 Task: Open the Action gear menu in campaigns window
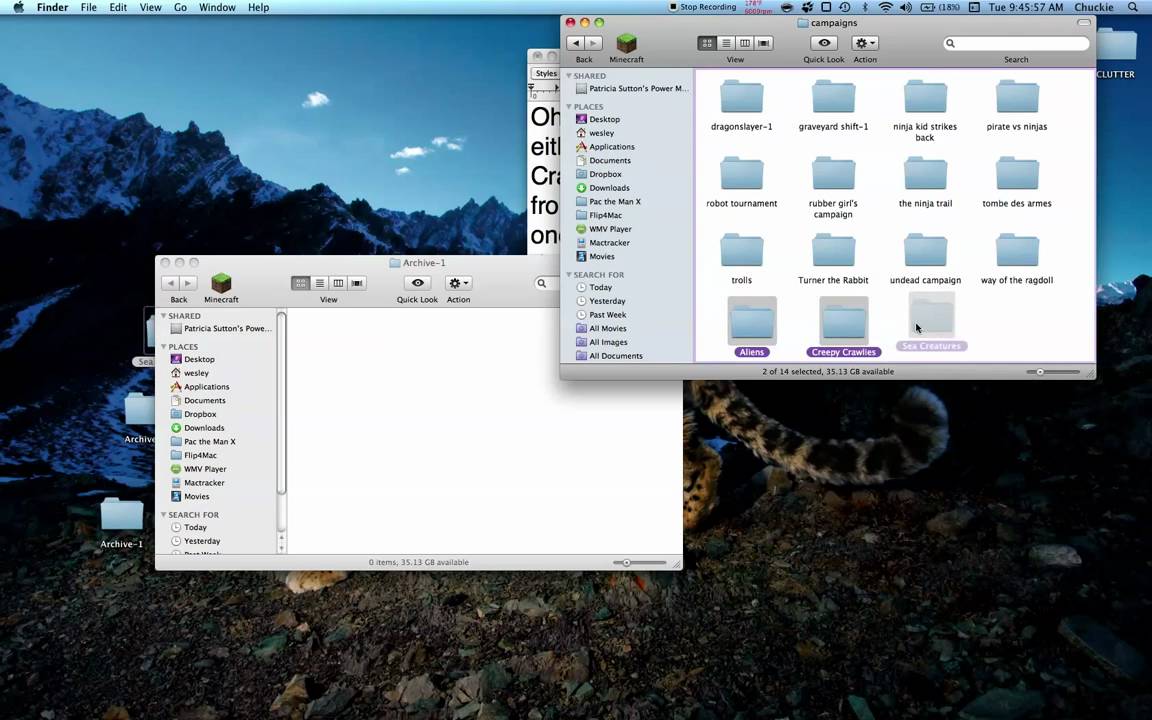[865, 43]
